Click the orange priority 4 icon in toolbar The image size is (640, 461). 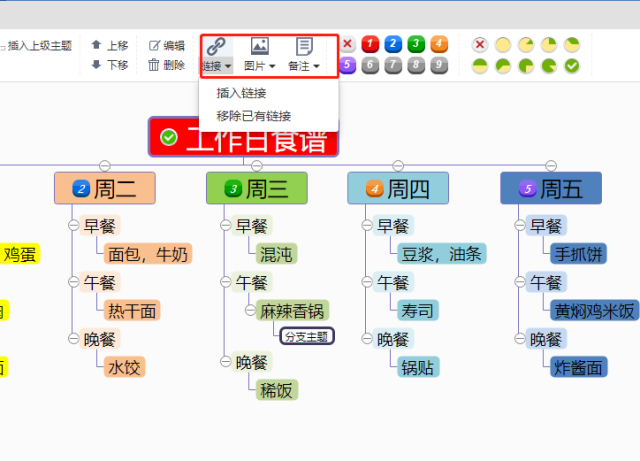coord(439,44)
